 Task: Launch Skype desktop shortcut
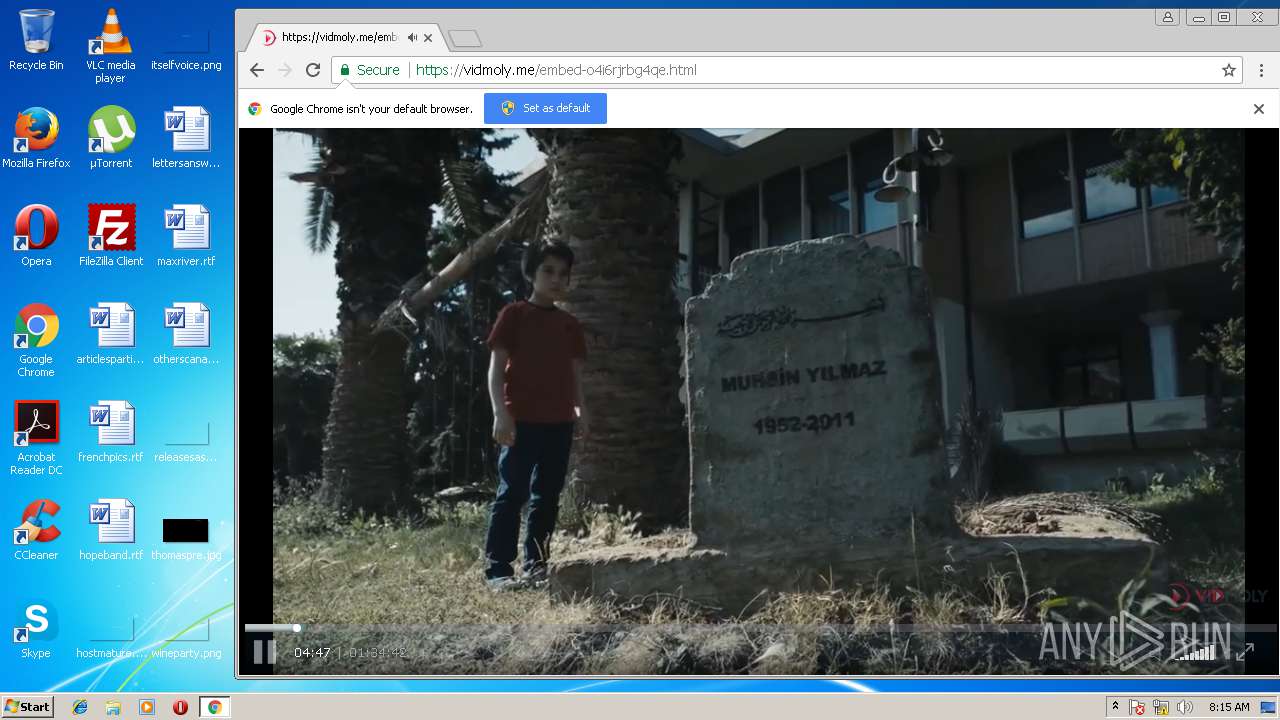click(36, 628)
